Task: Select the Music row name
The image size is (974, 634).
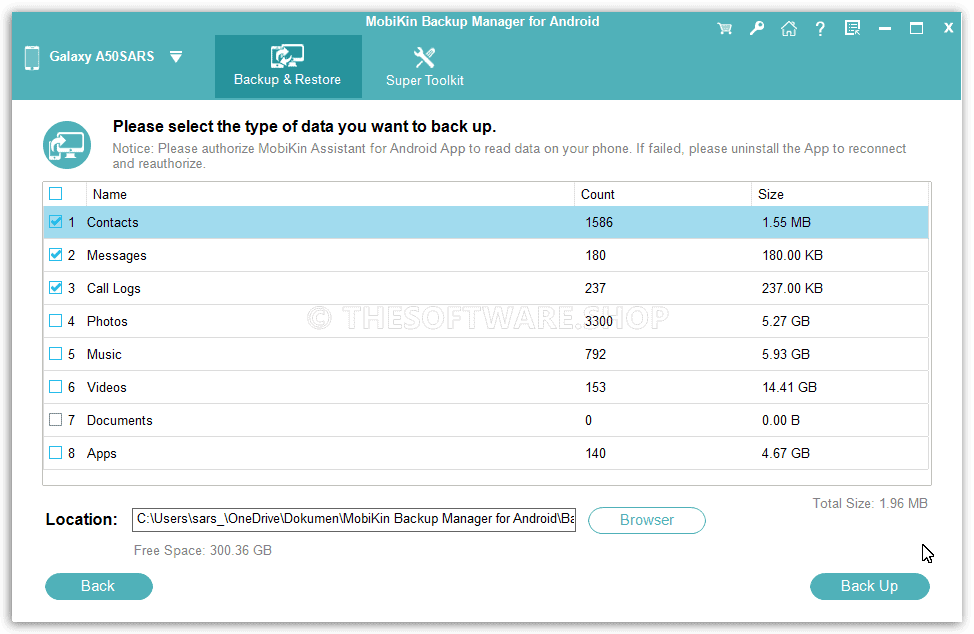Action: click(104, 354)
